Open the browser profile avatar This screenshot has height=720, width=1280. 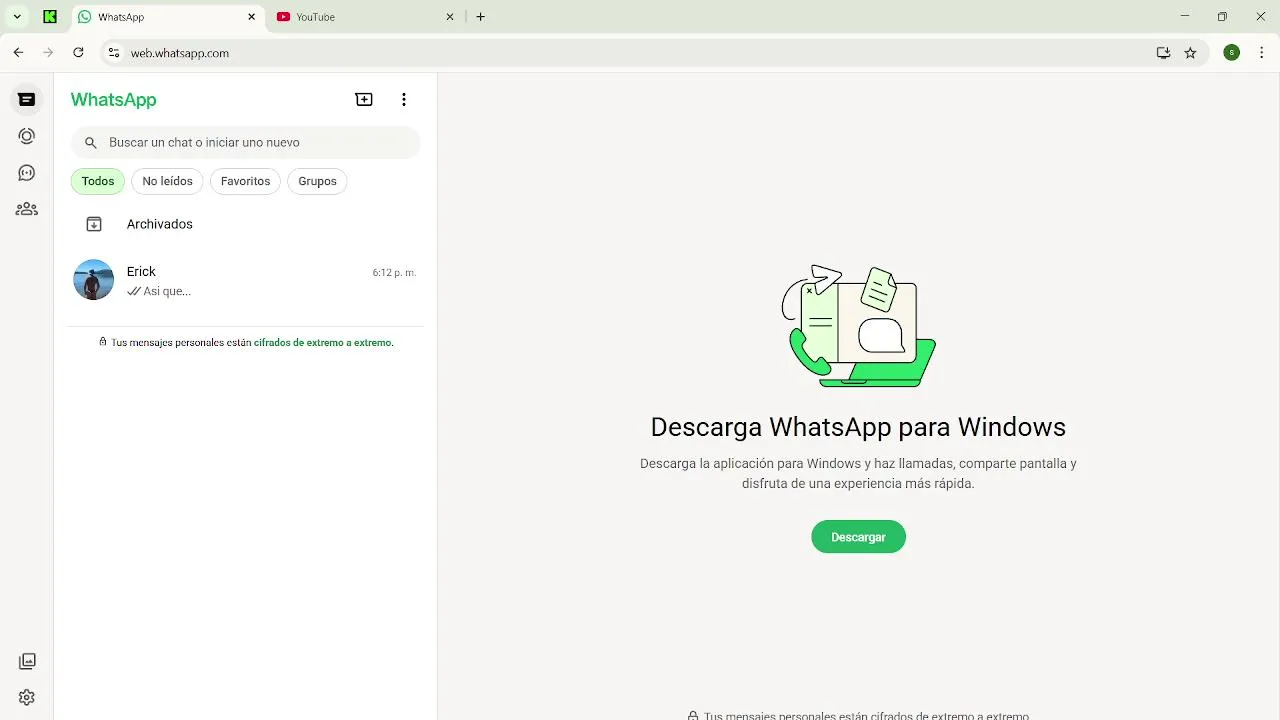click(x=1232, y=53)
